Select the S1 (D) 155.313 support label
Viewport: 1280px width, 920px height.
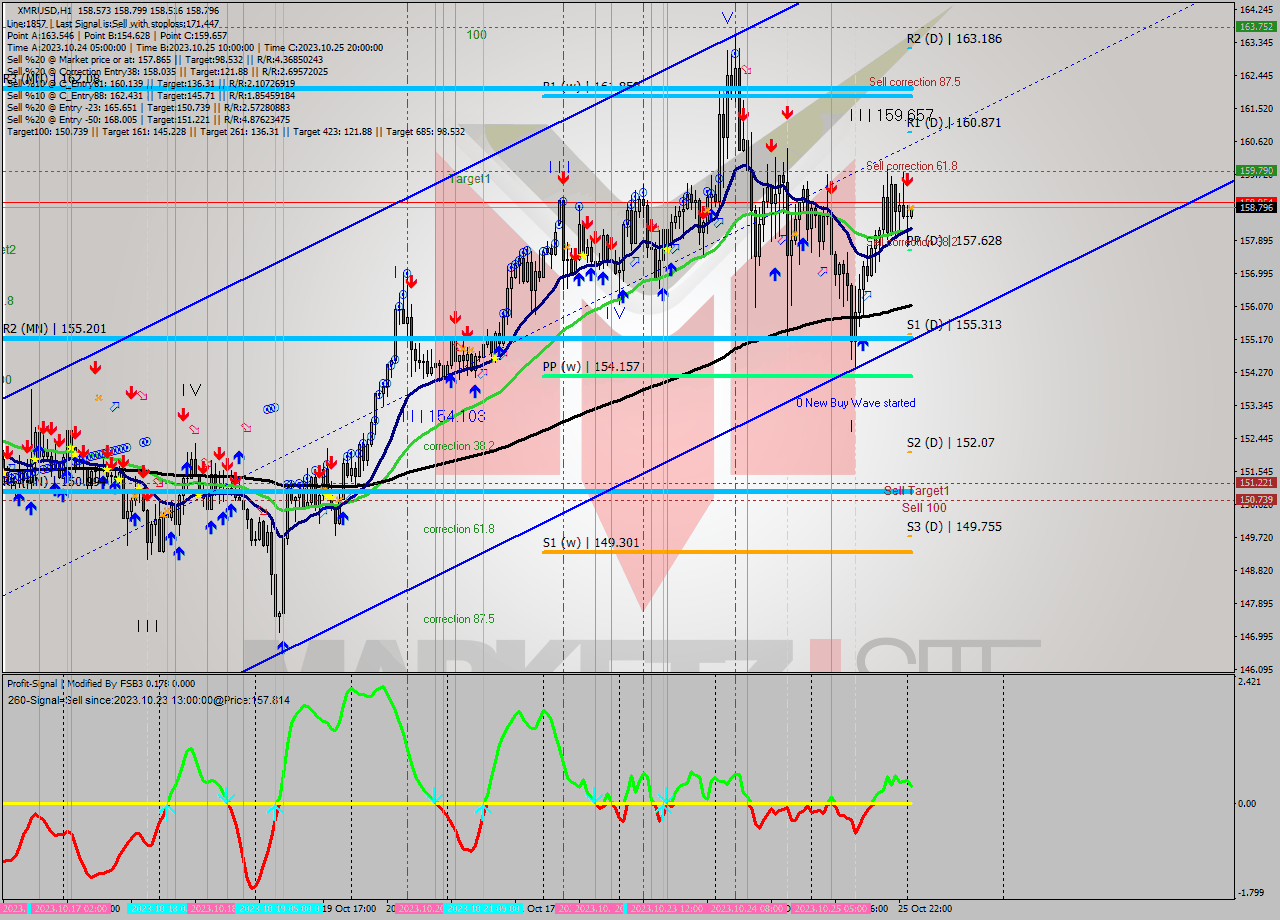pyautogui.click(x=953, y=325)
